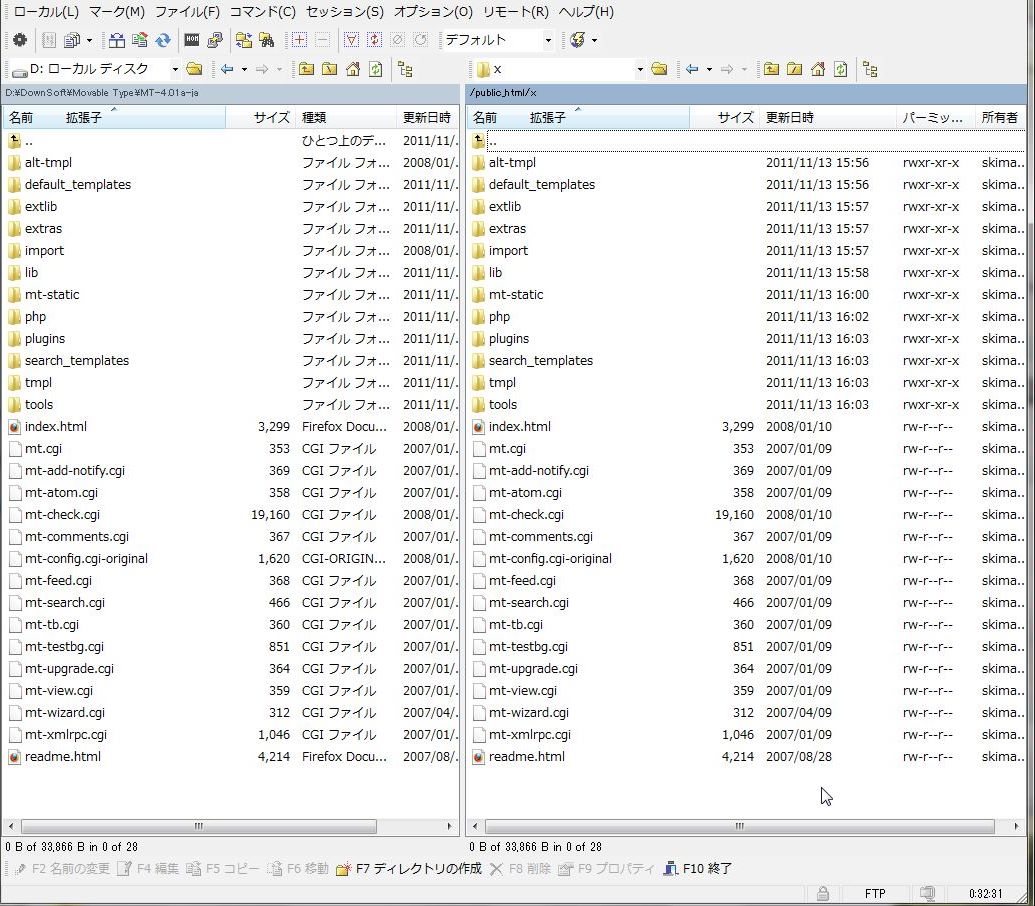
Task: Expand the デフォルト transfer settings dropdown
Action: click(548, 40)
